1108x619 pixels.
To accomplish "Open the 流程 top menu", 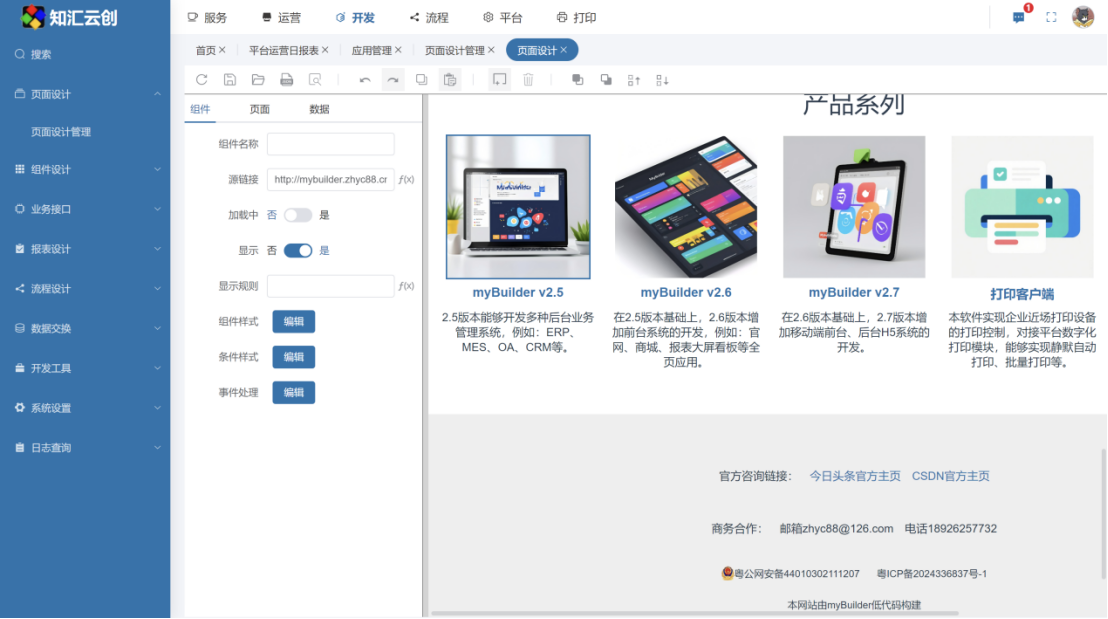I will click(429, 18).
